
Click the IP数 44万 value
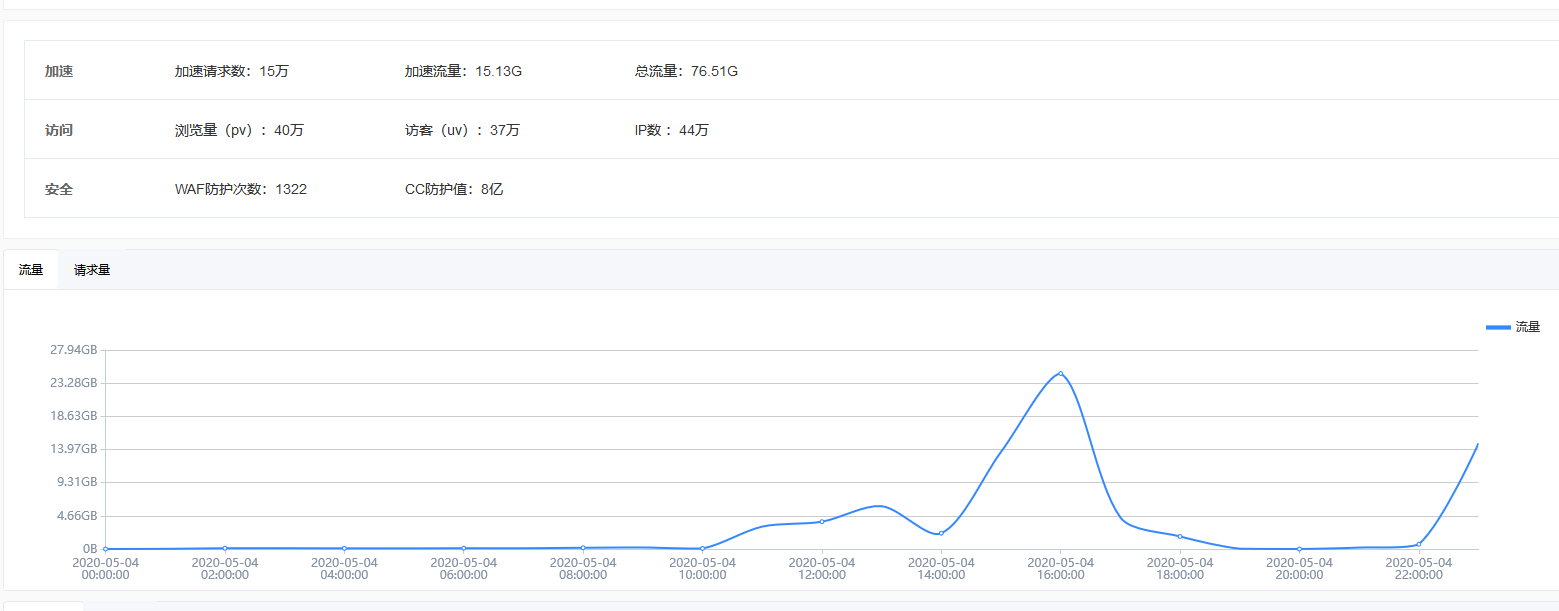point(671,130)
